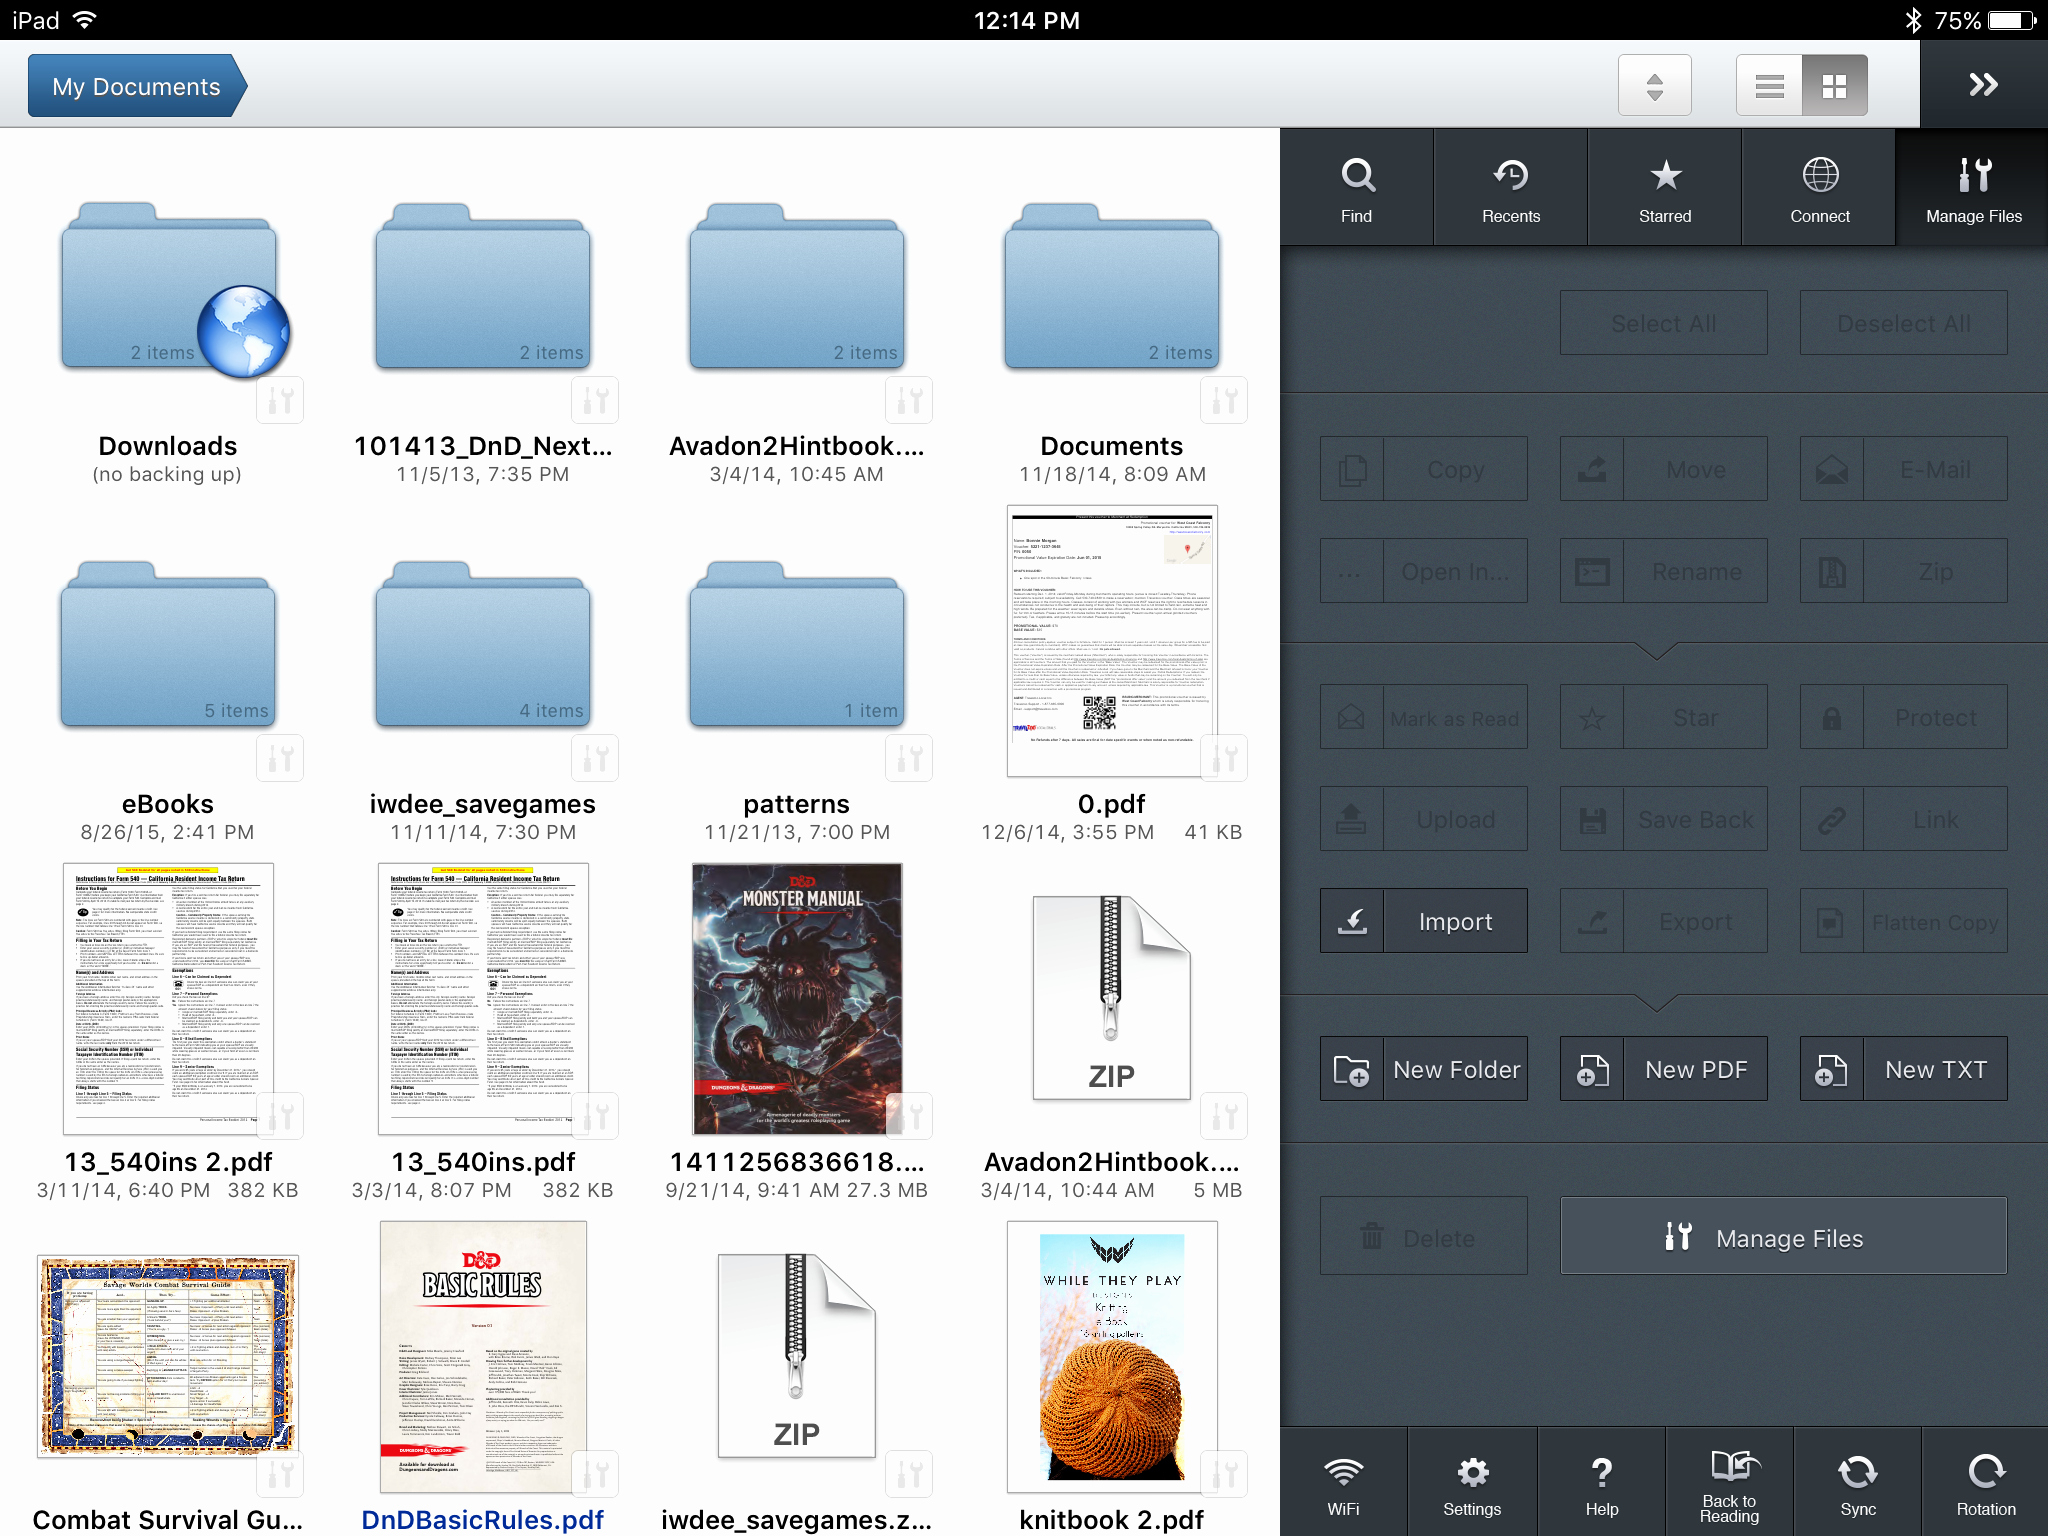
Task: Open the Connect globe panel
Action: 1819,188
